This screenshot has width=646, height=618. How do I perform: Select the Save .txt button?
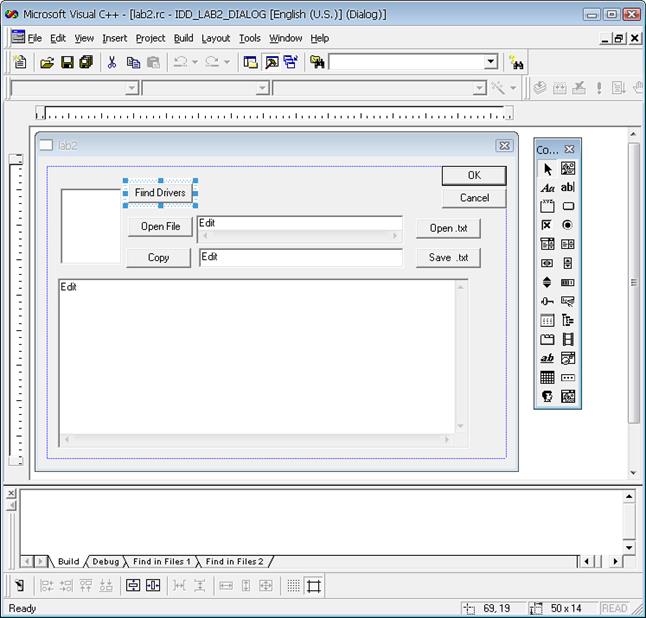click(x=448, y=258)
